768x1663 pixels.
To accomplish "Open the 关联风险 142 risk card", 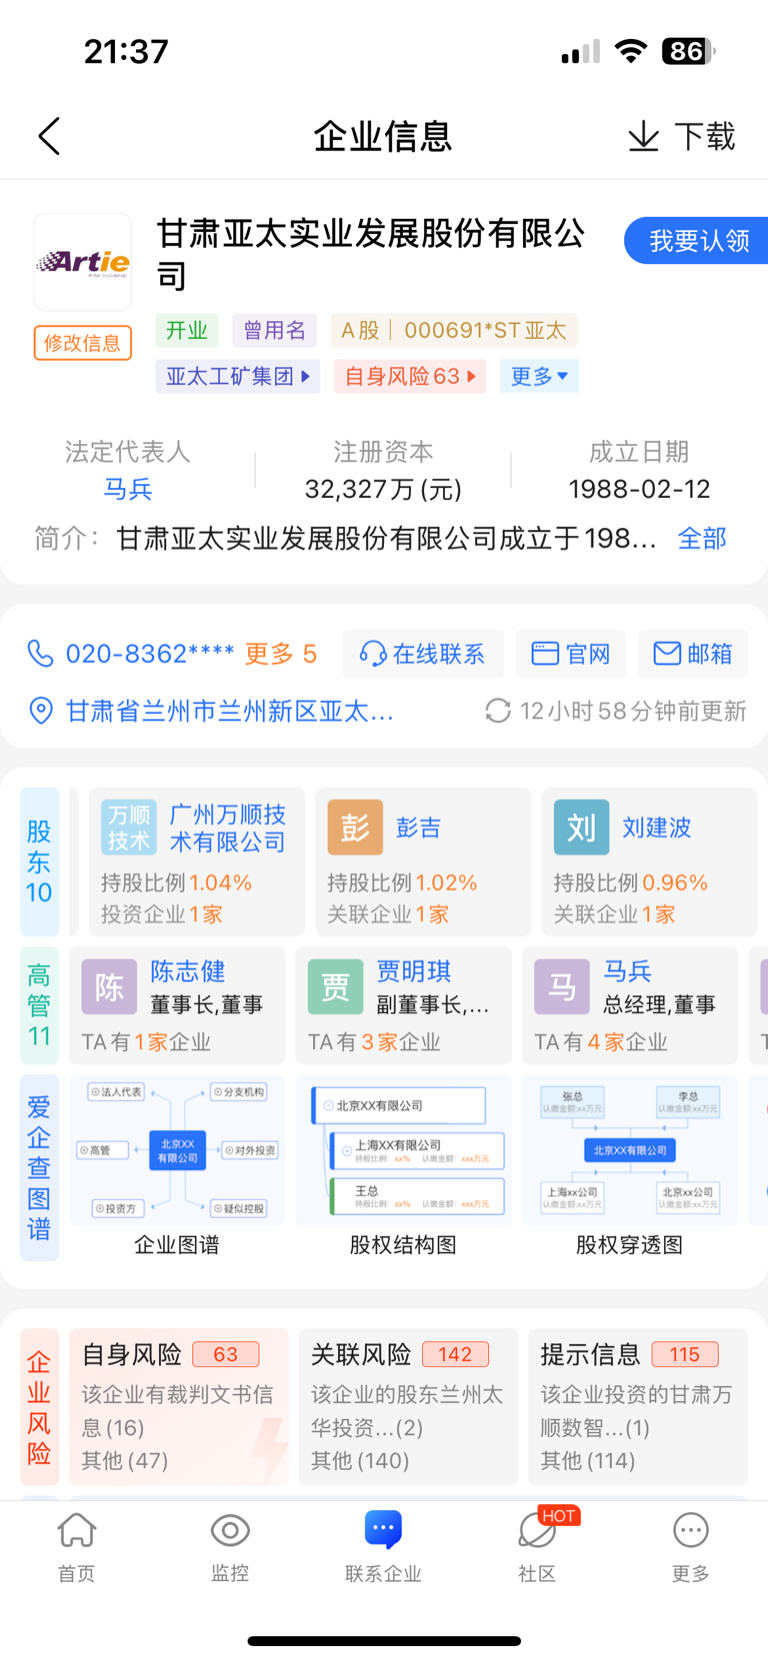I will (x=408, y=1407).
